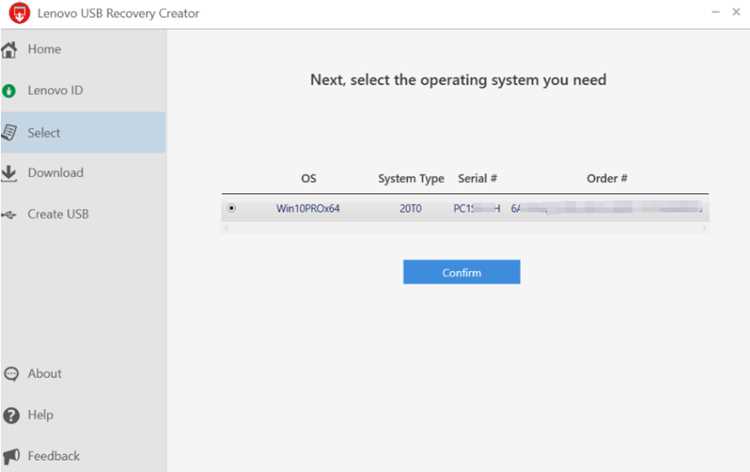Click the Order # column header

[x=607, y=178]
